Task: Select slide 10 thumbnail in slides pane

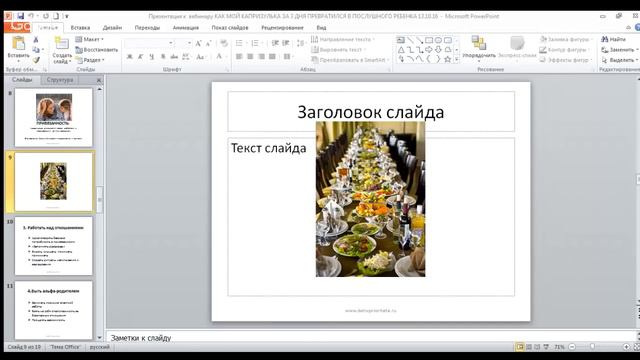Action: pyautogui.click(x=53, y=246)
